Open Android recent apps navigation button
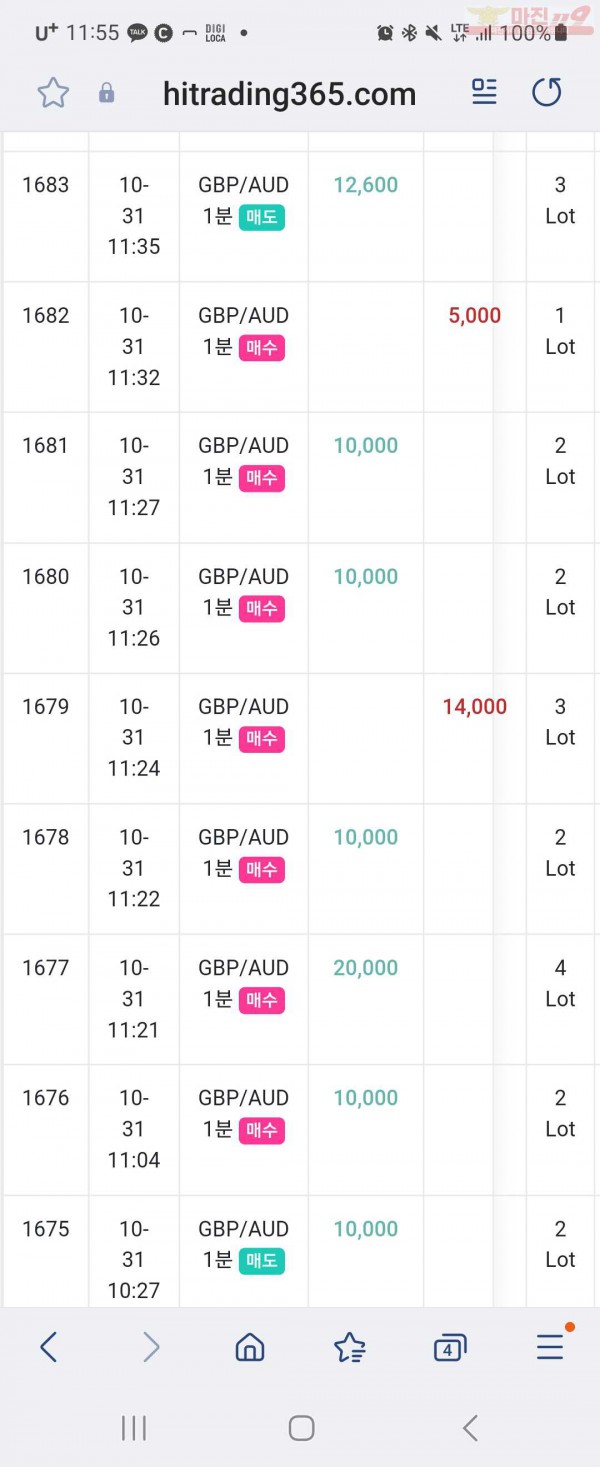 pos(133,1428)
